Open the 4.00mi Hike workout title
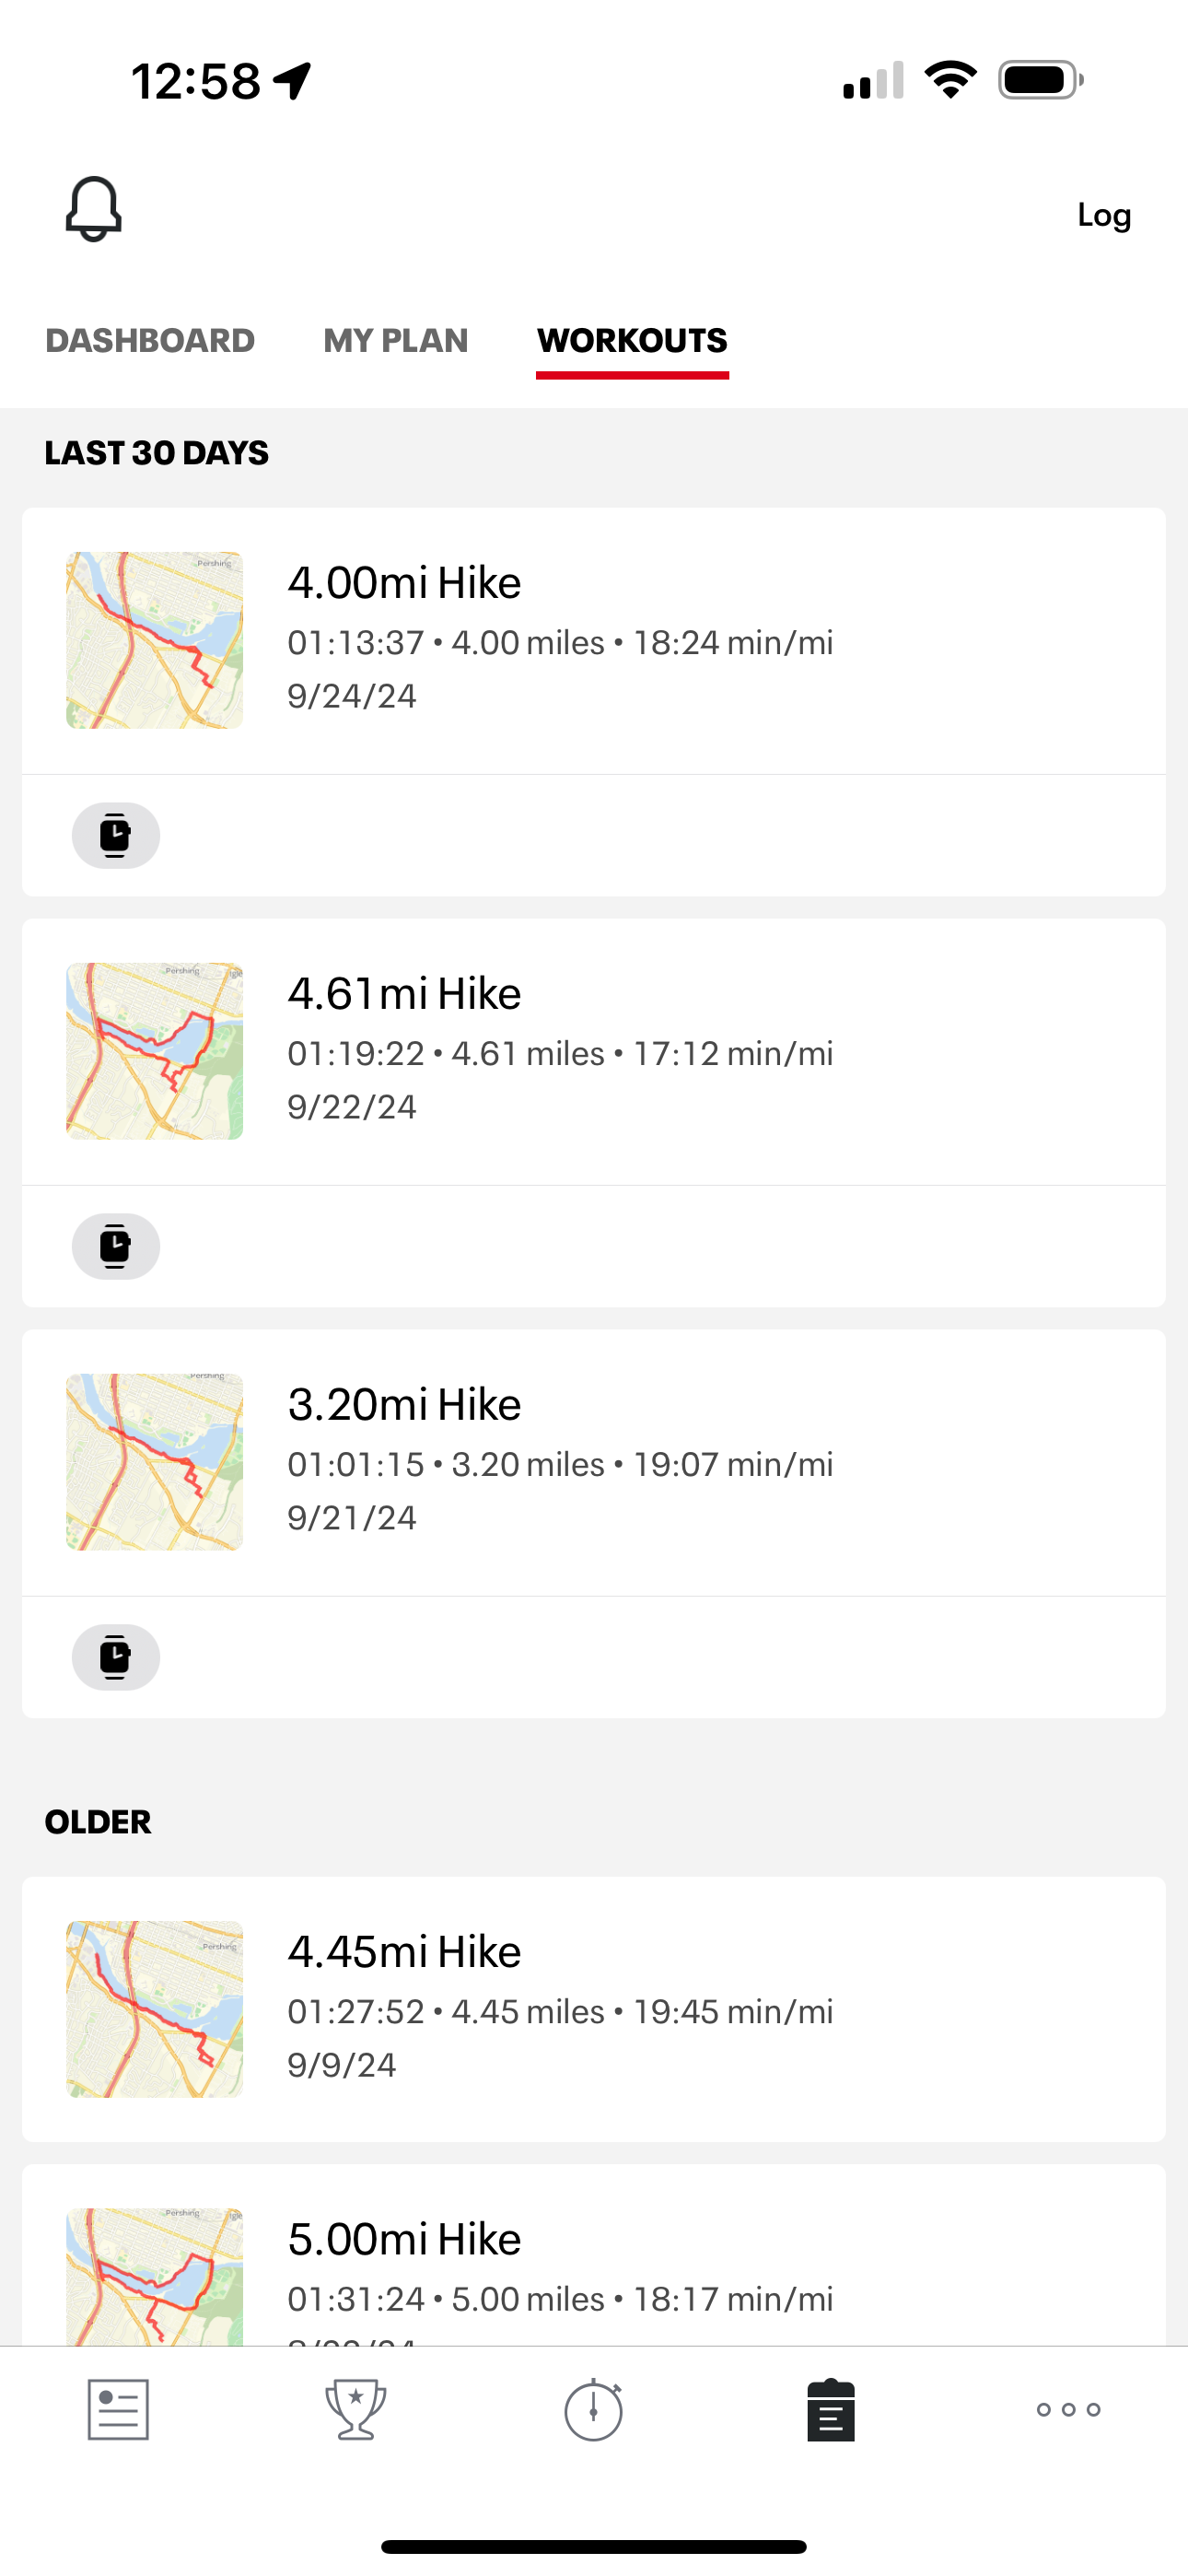 (x=404, y=583)
